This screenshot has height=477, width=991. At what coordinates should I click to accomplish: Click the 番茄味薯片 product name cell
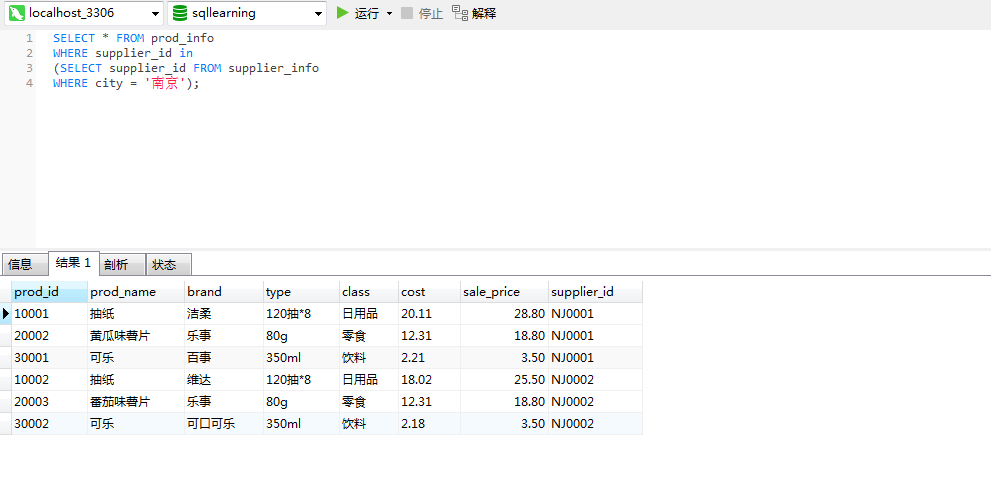coord(136,402)
